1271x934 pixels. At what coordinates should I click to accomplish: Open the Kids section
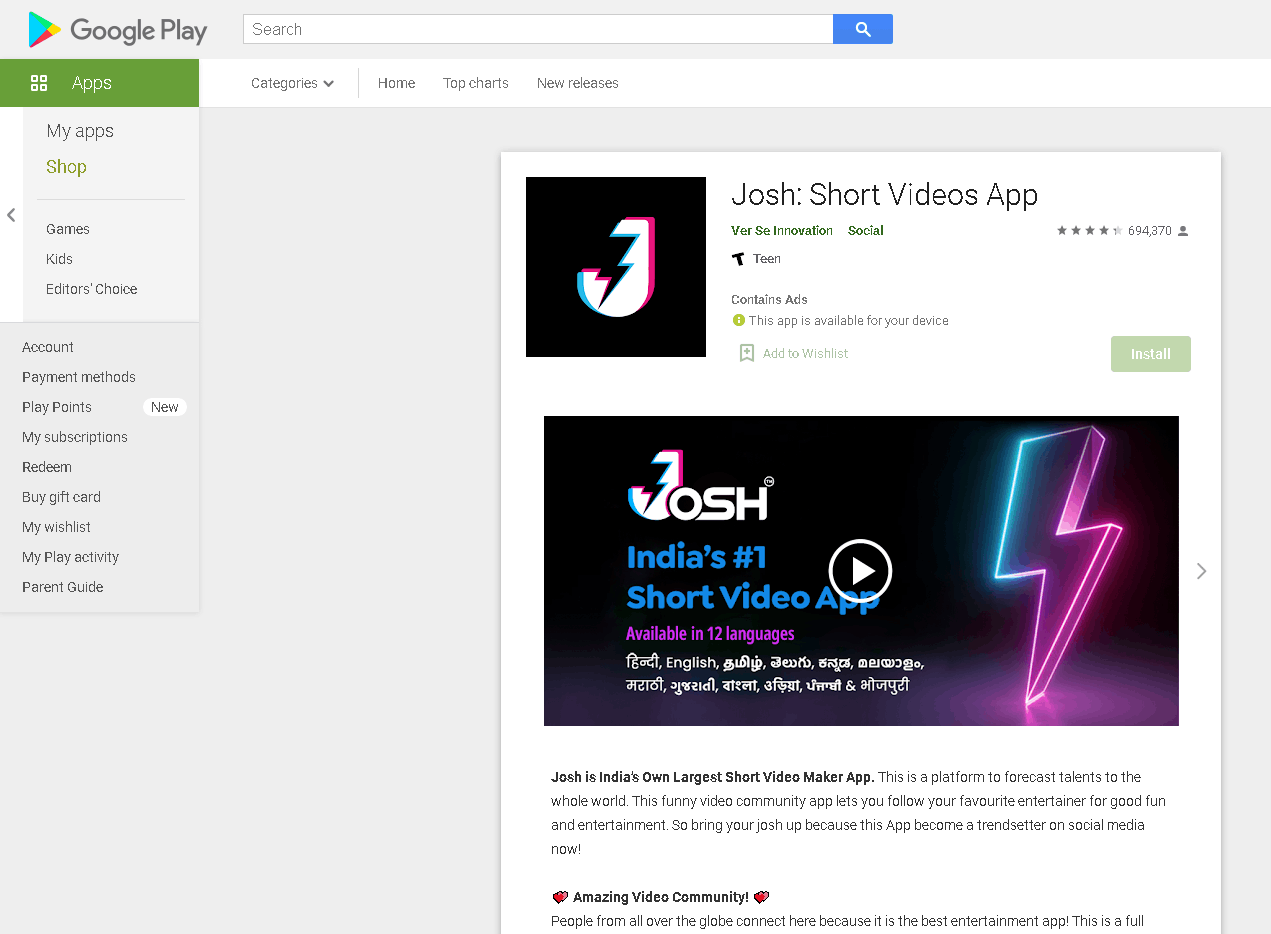(59, 259)
